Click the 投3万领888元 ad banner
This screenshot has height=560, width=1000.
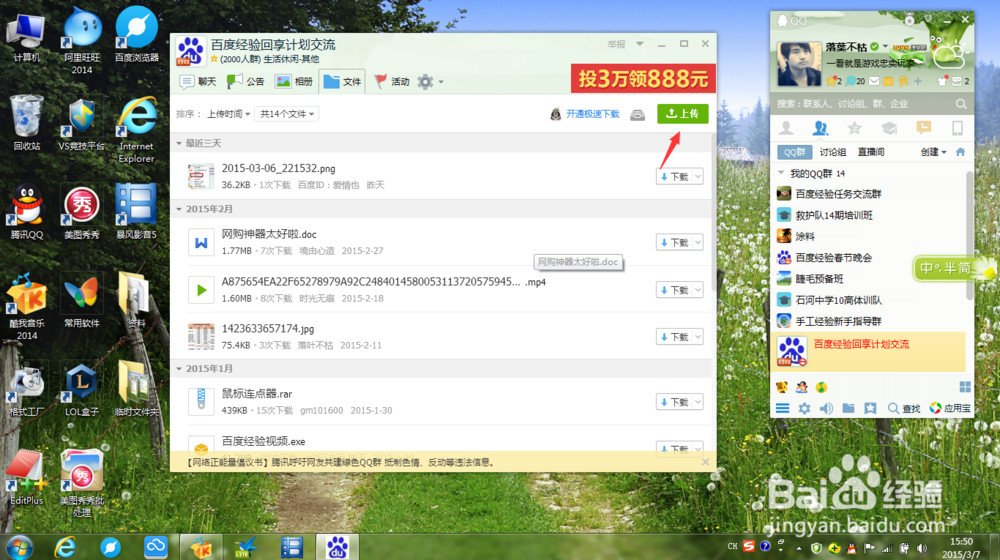pyautogui.click(x=643, y=78)
